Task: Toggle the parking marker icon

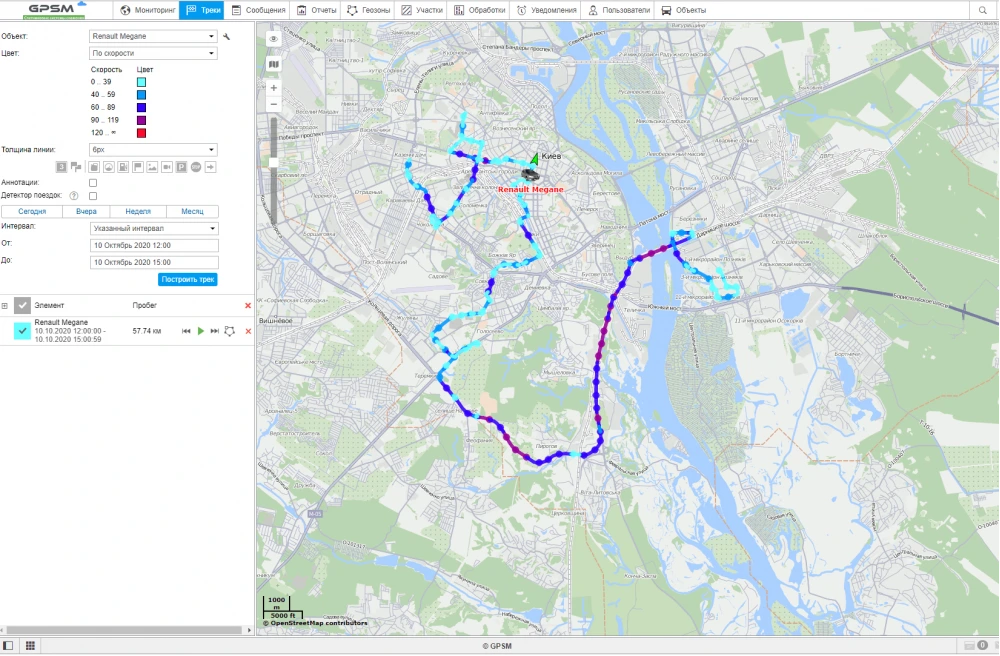Action: click(x=182, y=166)
